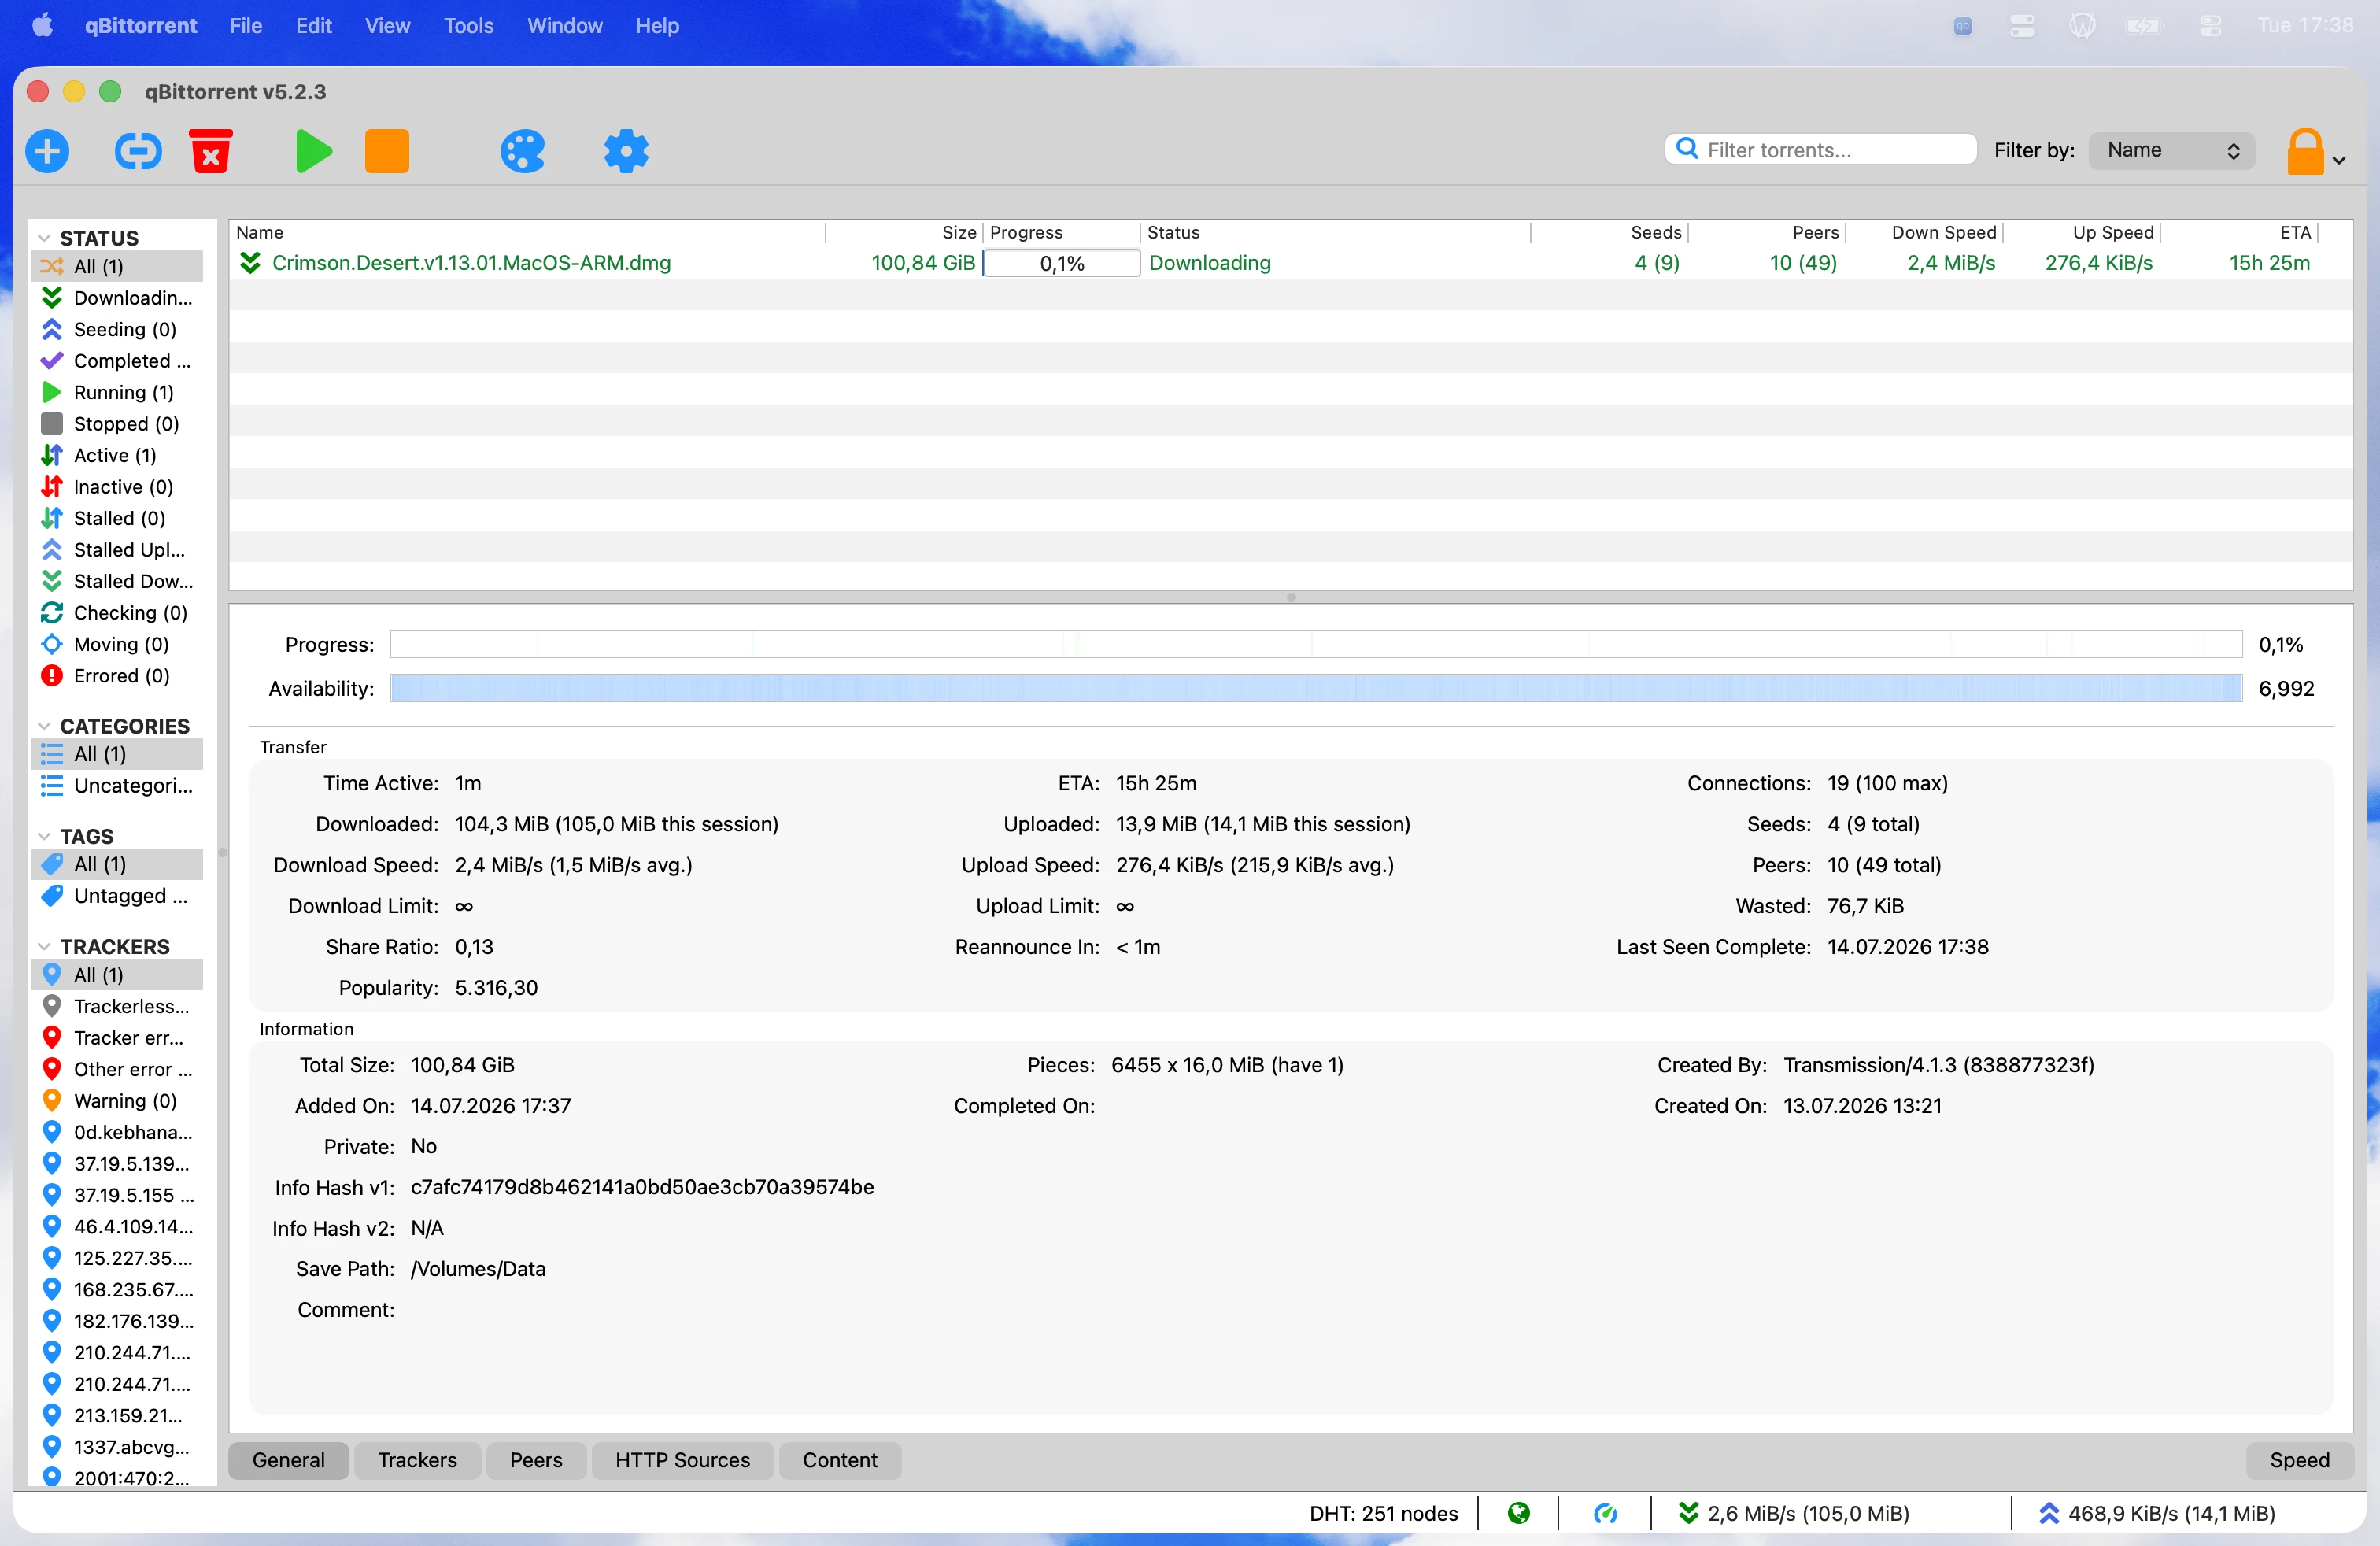Select the Trackerless tracker filter
The height and width of the screenshot is (1546, 2380).
coord(118,1006)
